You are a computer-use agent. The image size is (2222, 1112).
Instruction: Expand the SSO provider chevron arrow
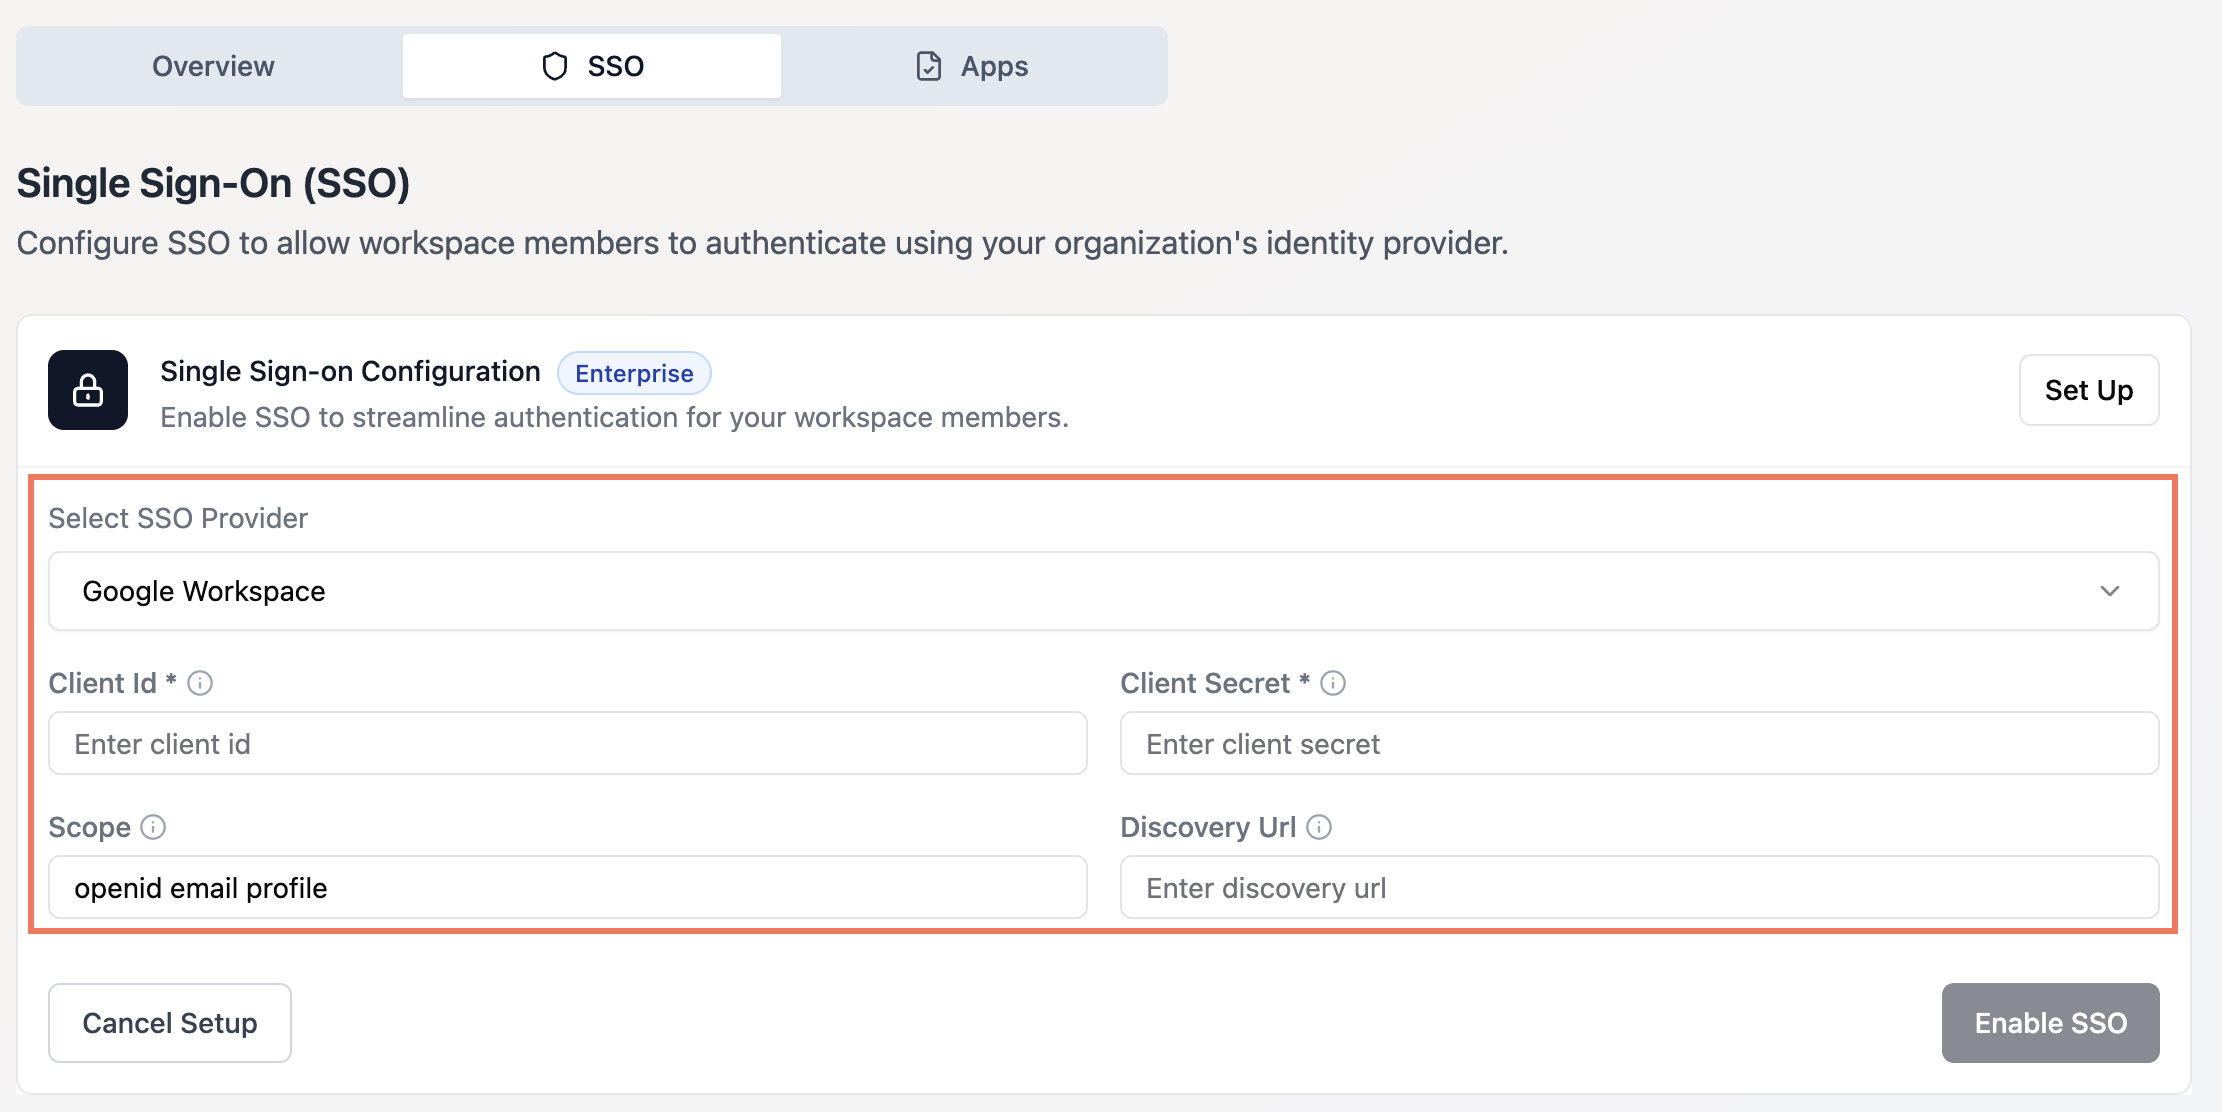(x=2110, y=591)
